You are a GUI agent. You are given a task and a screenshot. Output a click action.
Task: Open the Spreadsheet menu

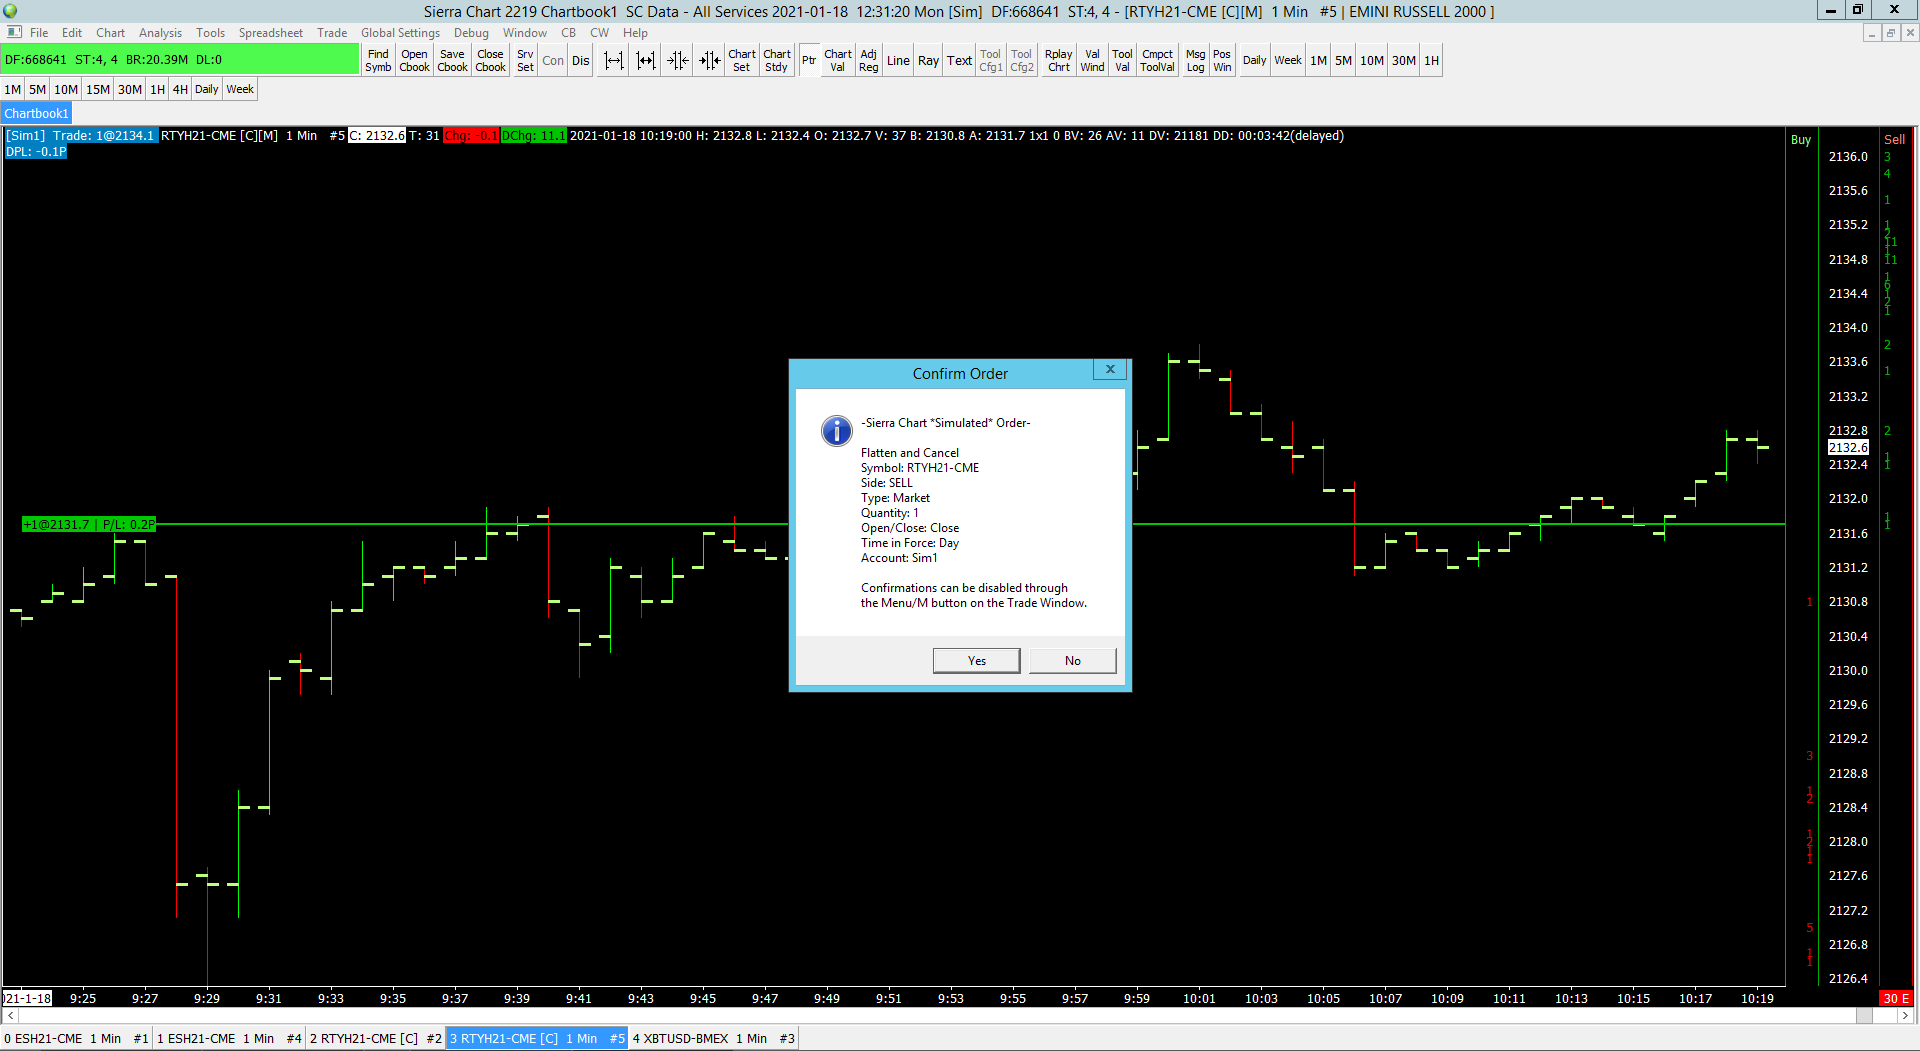(x=270, y=33)
